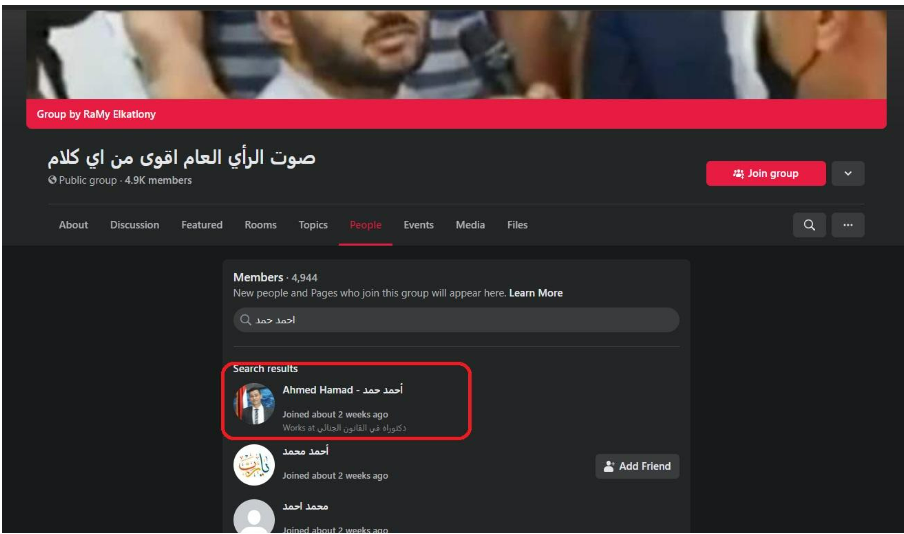Open the three-dots more options button
The height and width of the screenshot is (534, 904).
pos(848,225)
